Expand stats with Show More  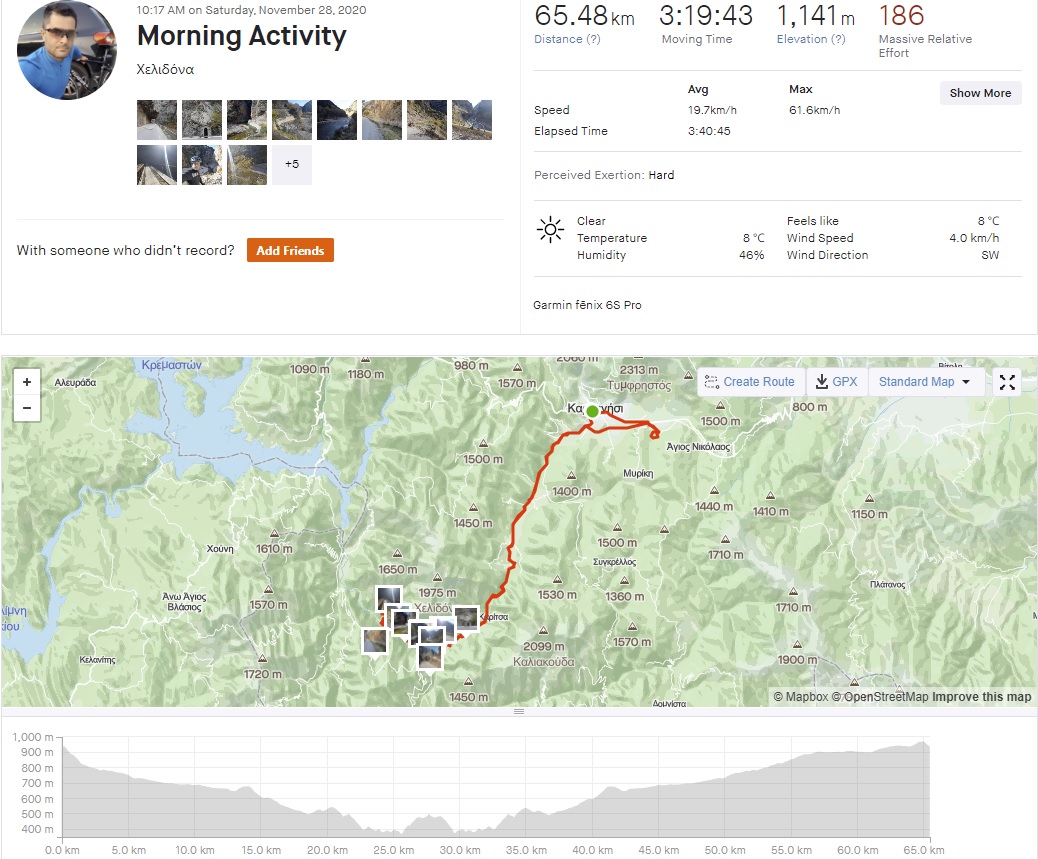pos(980,93)
